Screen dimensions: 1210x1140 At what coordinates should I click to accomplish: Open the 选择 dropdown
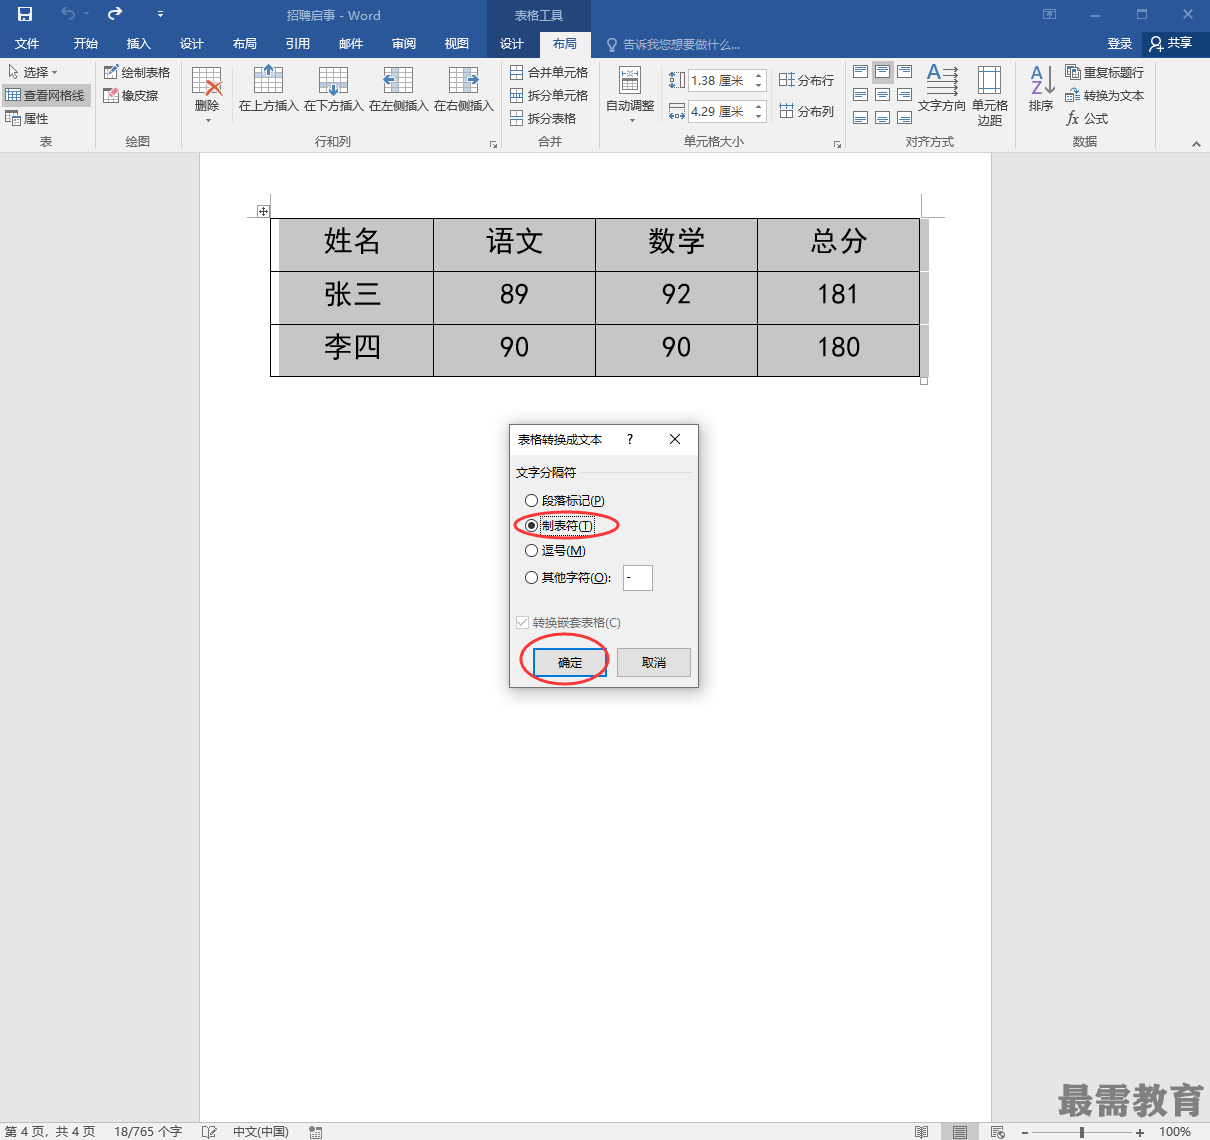tap(33, 72)
